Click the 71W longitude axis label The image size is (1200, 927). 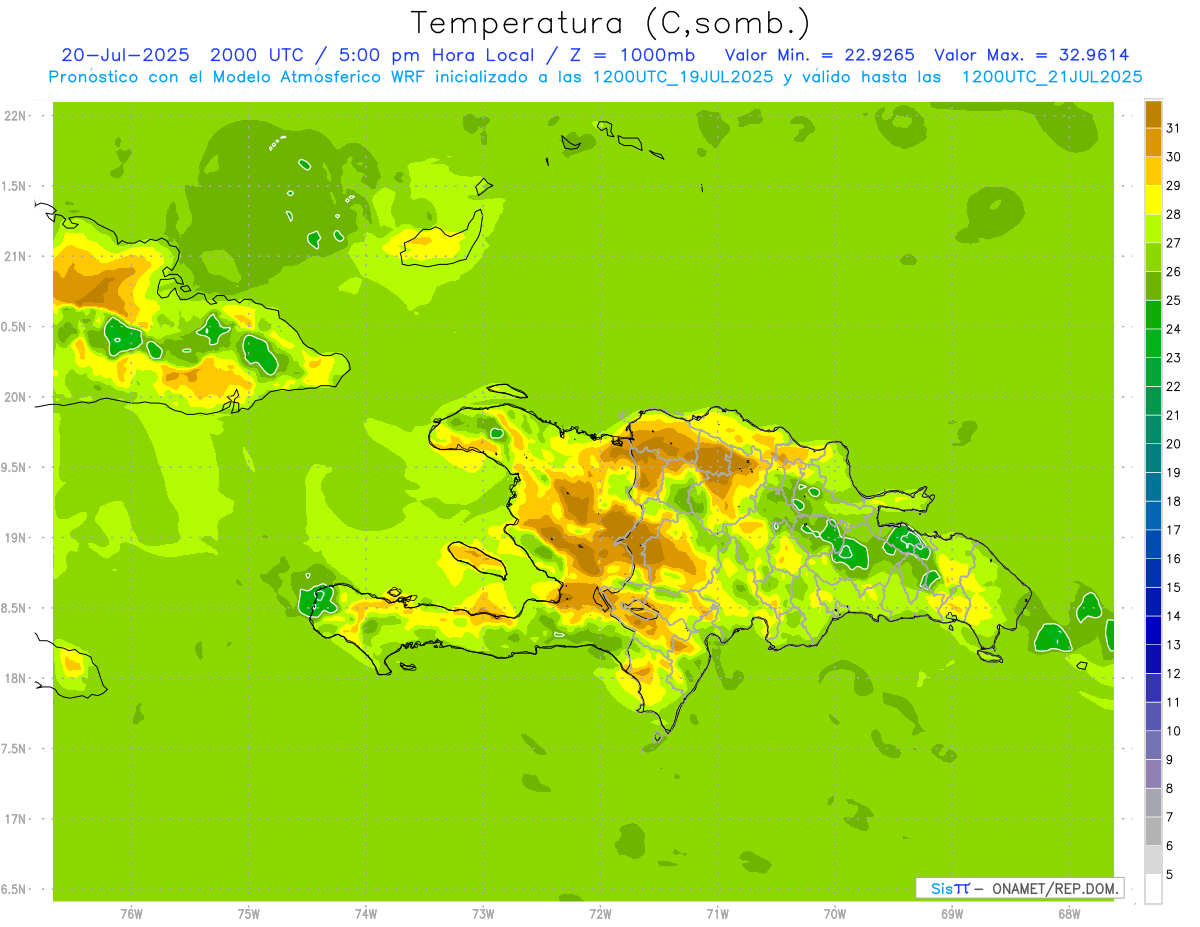click(717, 914)
